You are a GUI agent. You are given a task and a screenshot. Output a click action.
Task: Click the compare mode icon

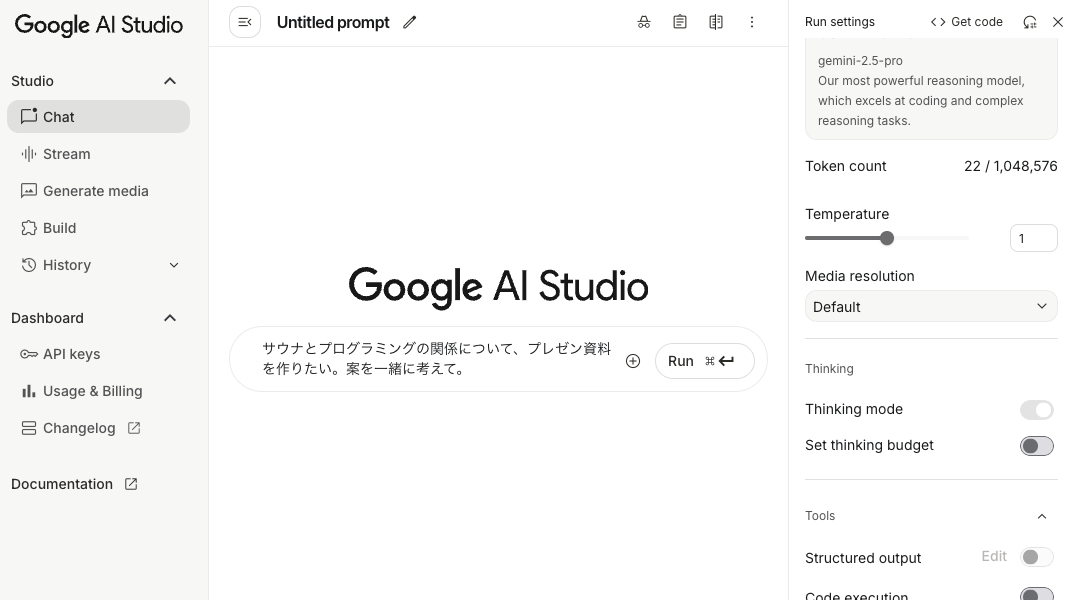point(716,22)
